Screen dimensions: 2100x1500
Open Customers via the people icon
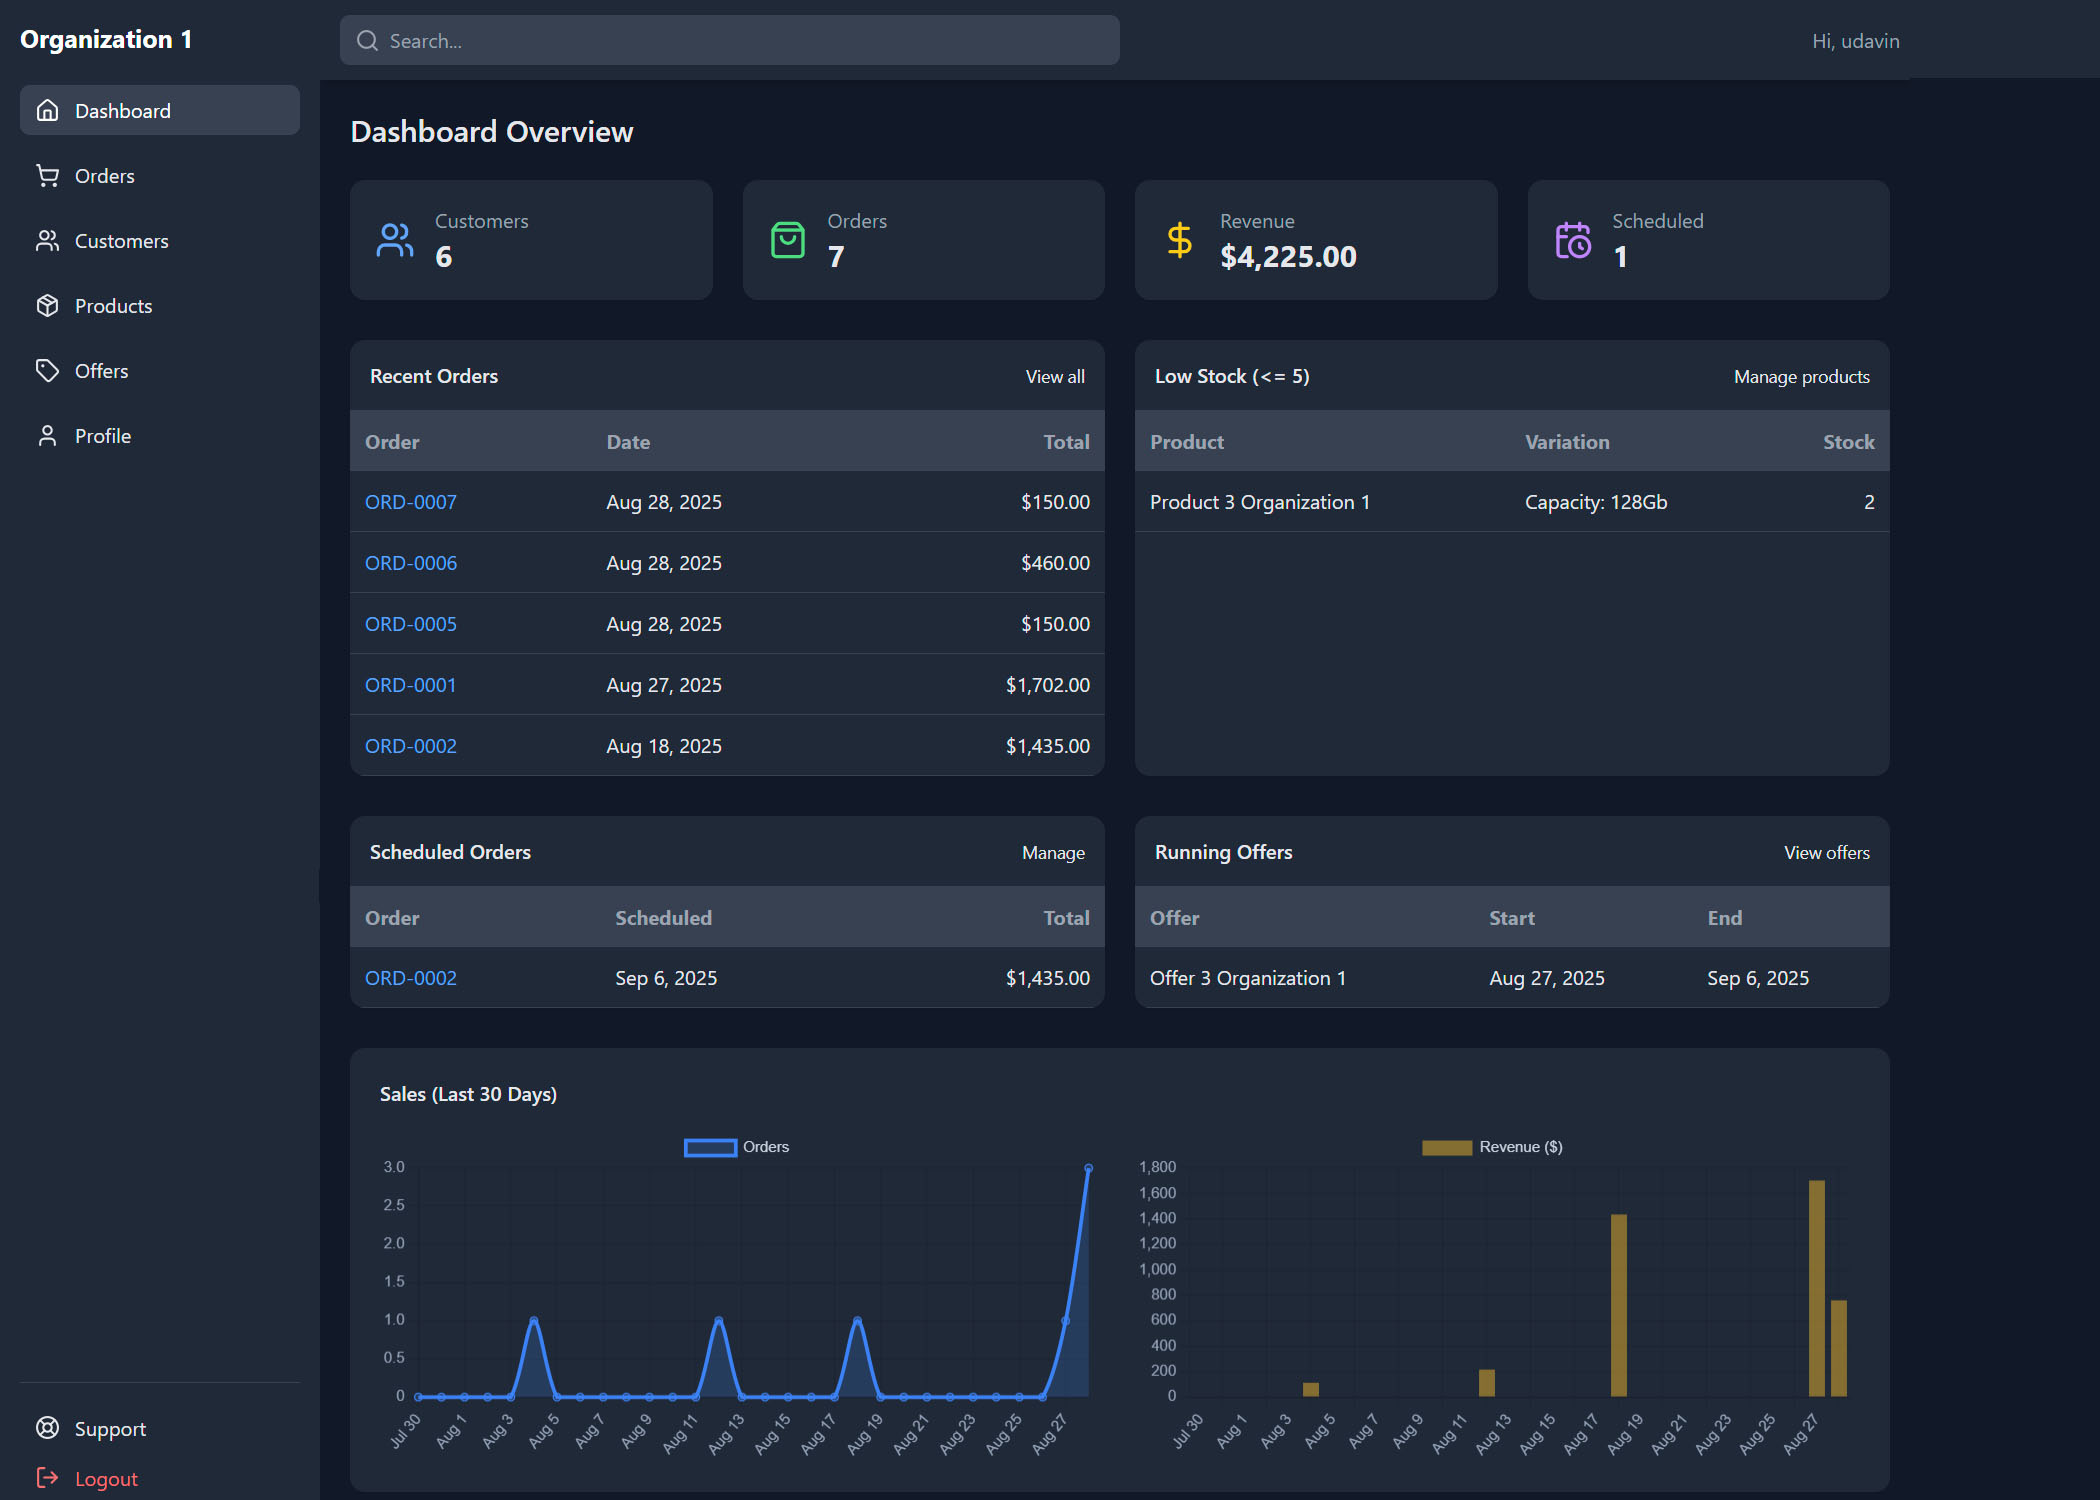[48, 240]
